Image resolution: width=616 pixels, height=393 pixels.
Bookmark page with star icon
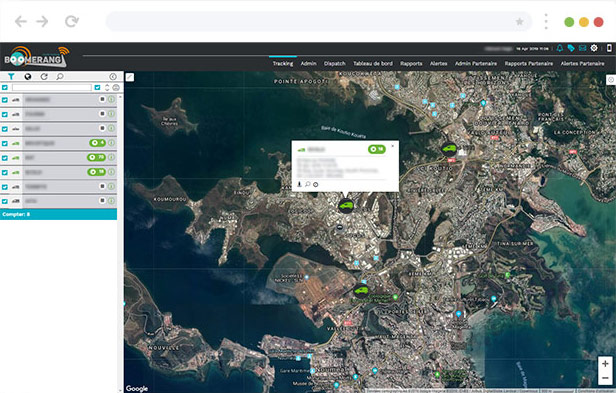pos(519,21)
